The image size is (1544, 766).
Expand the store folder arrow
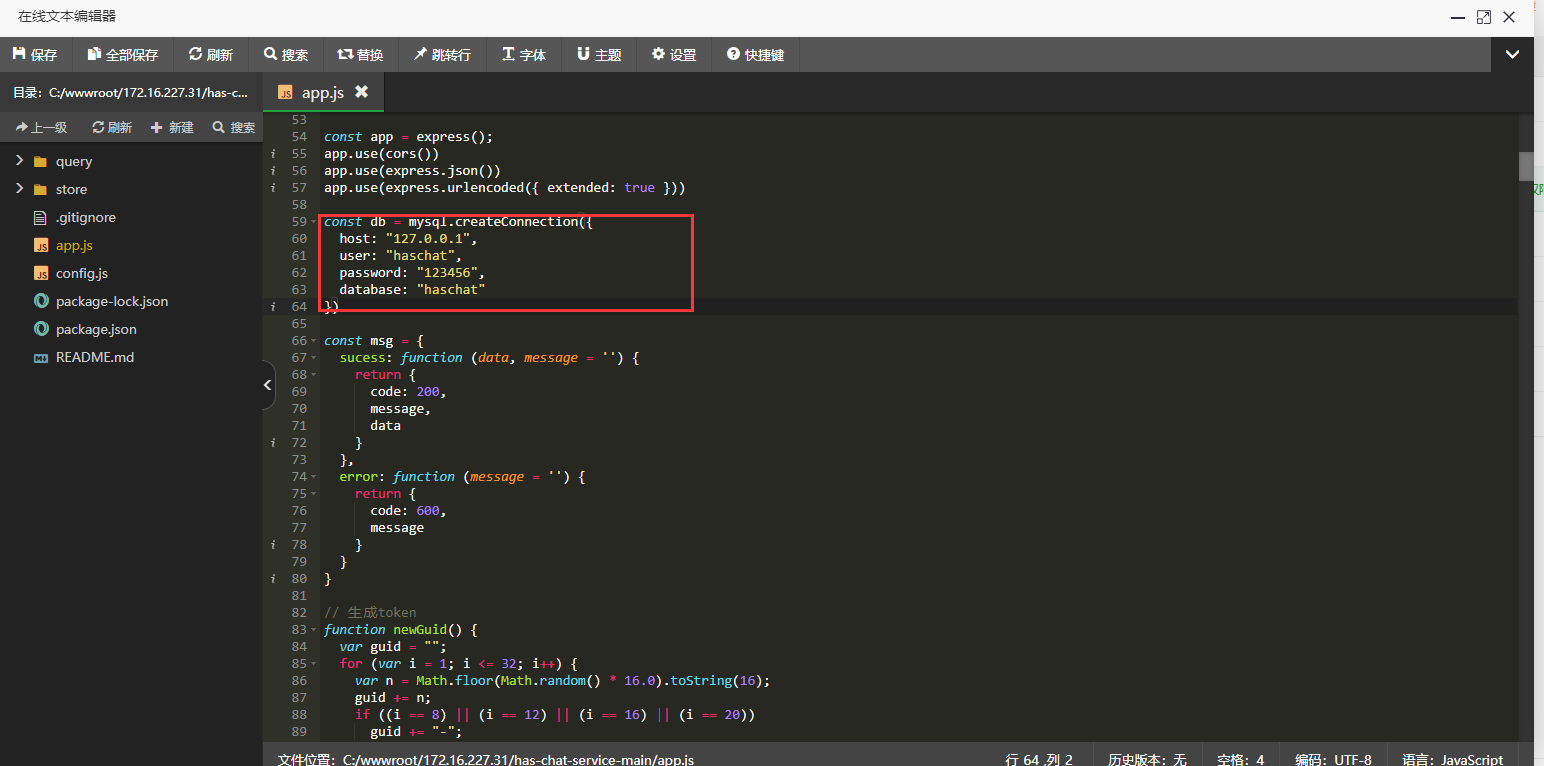[x=19, y=189]
